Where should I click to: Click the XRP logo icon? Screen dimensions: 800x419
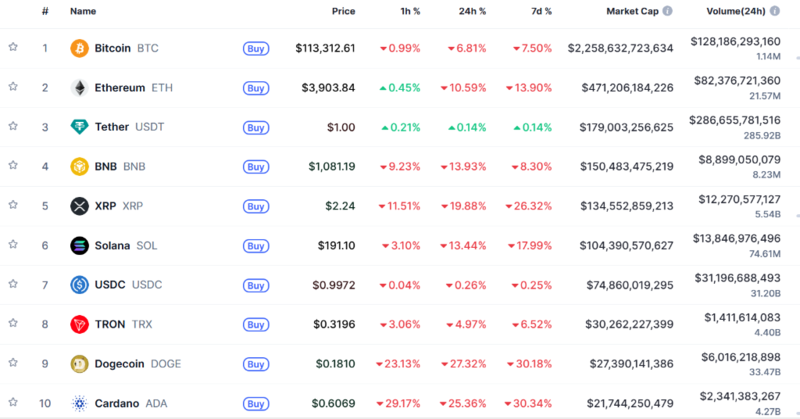tap(79, 206)
